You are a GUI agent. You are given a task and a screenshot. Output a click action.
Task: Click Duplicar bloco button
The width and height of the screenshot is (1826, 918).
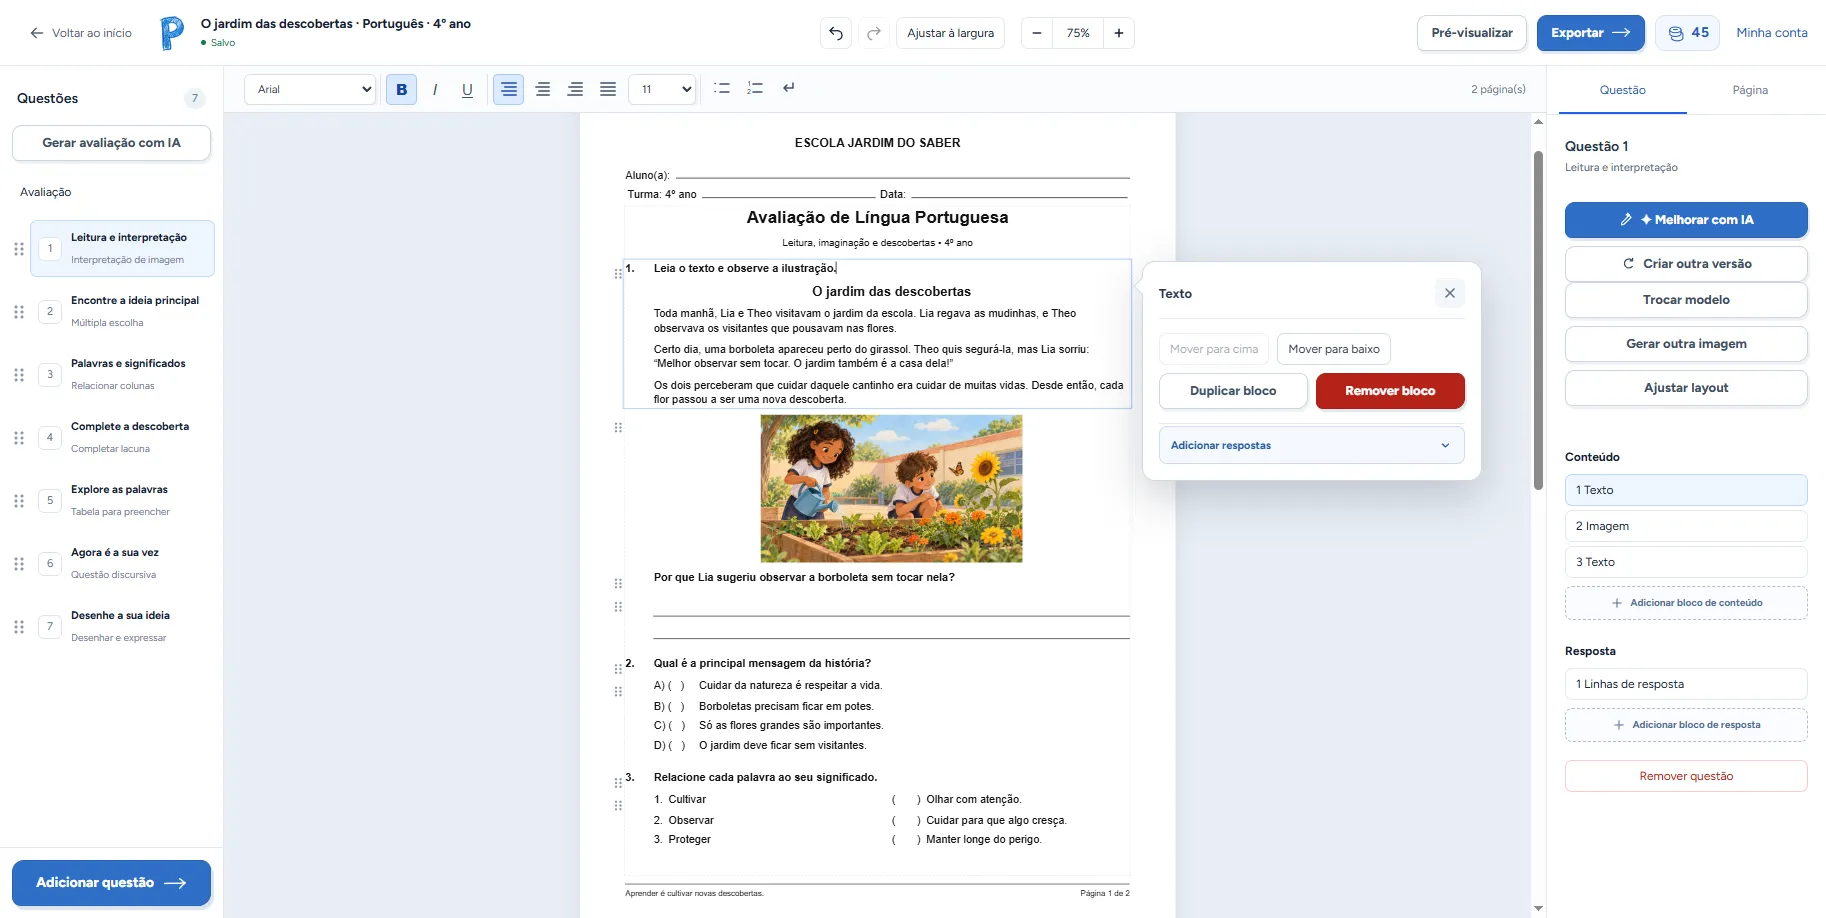(x=1233, y=391)
